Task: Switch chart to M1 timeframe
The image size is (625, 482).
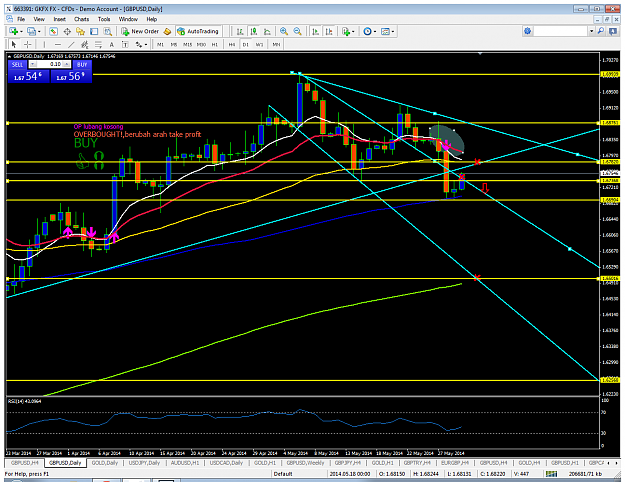Action: click(160, 44)
